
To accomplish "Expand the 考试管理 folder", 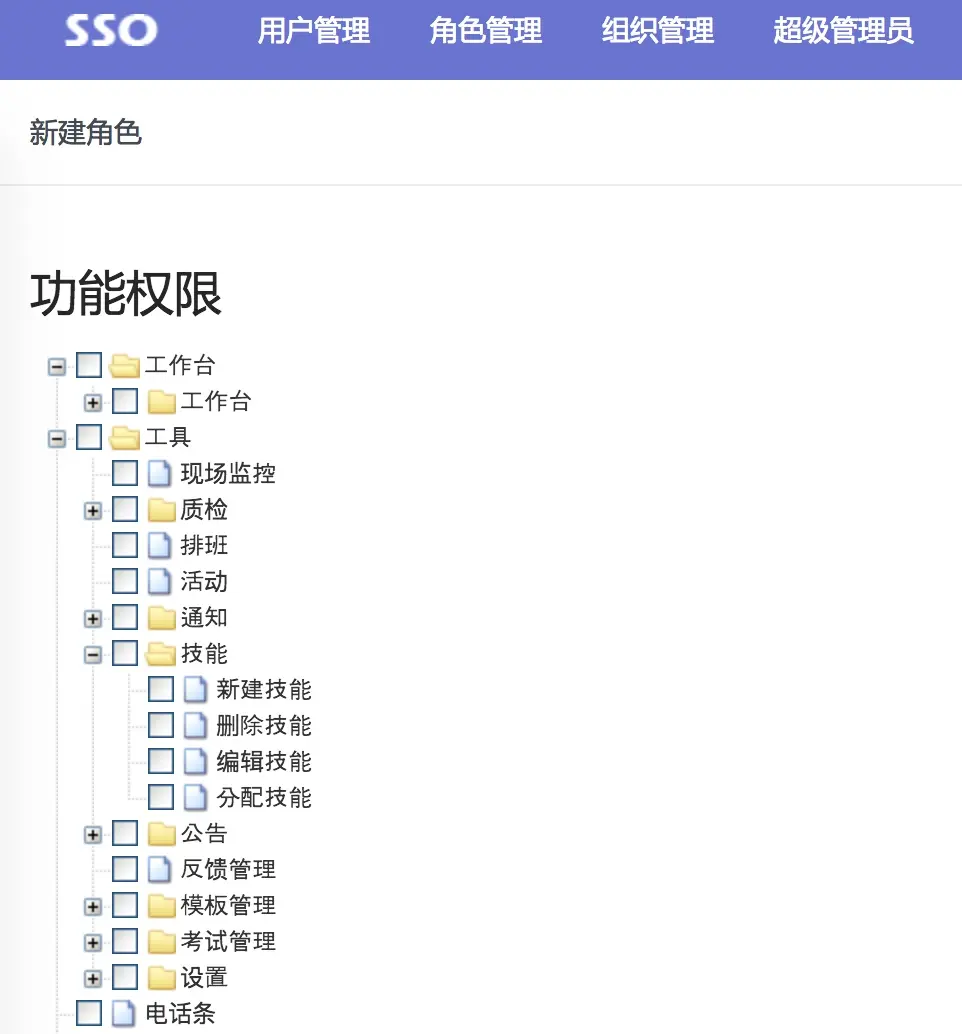I will click(x=93, y=943).
